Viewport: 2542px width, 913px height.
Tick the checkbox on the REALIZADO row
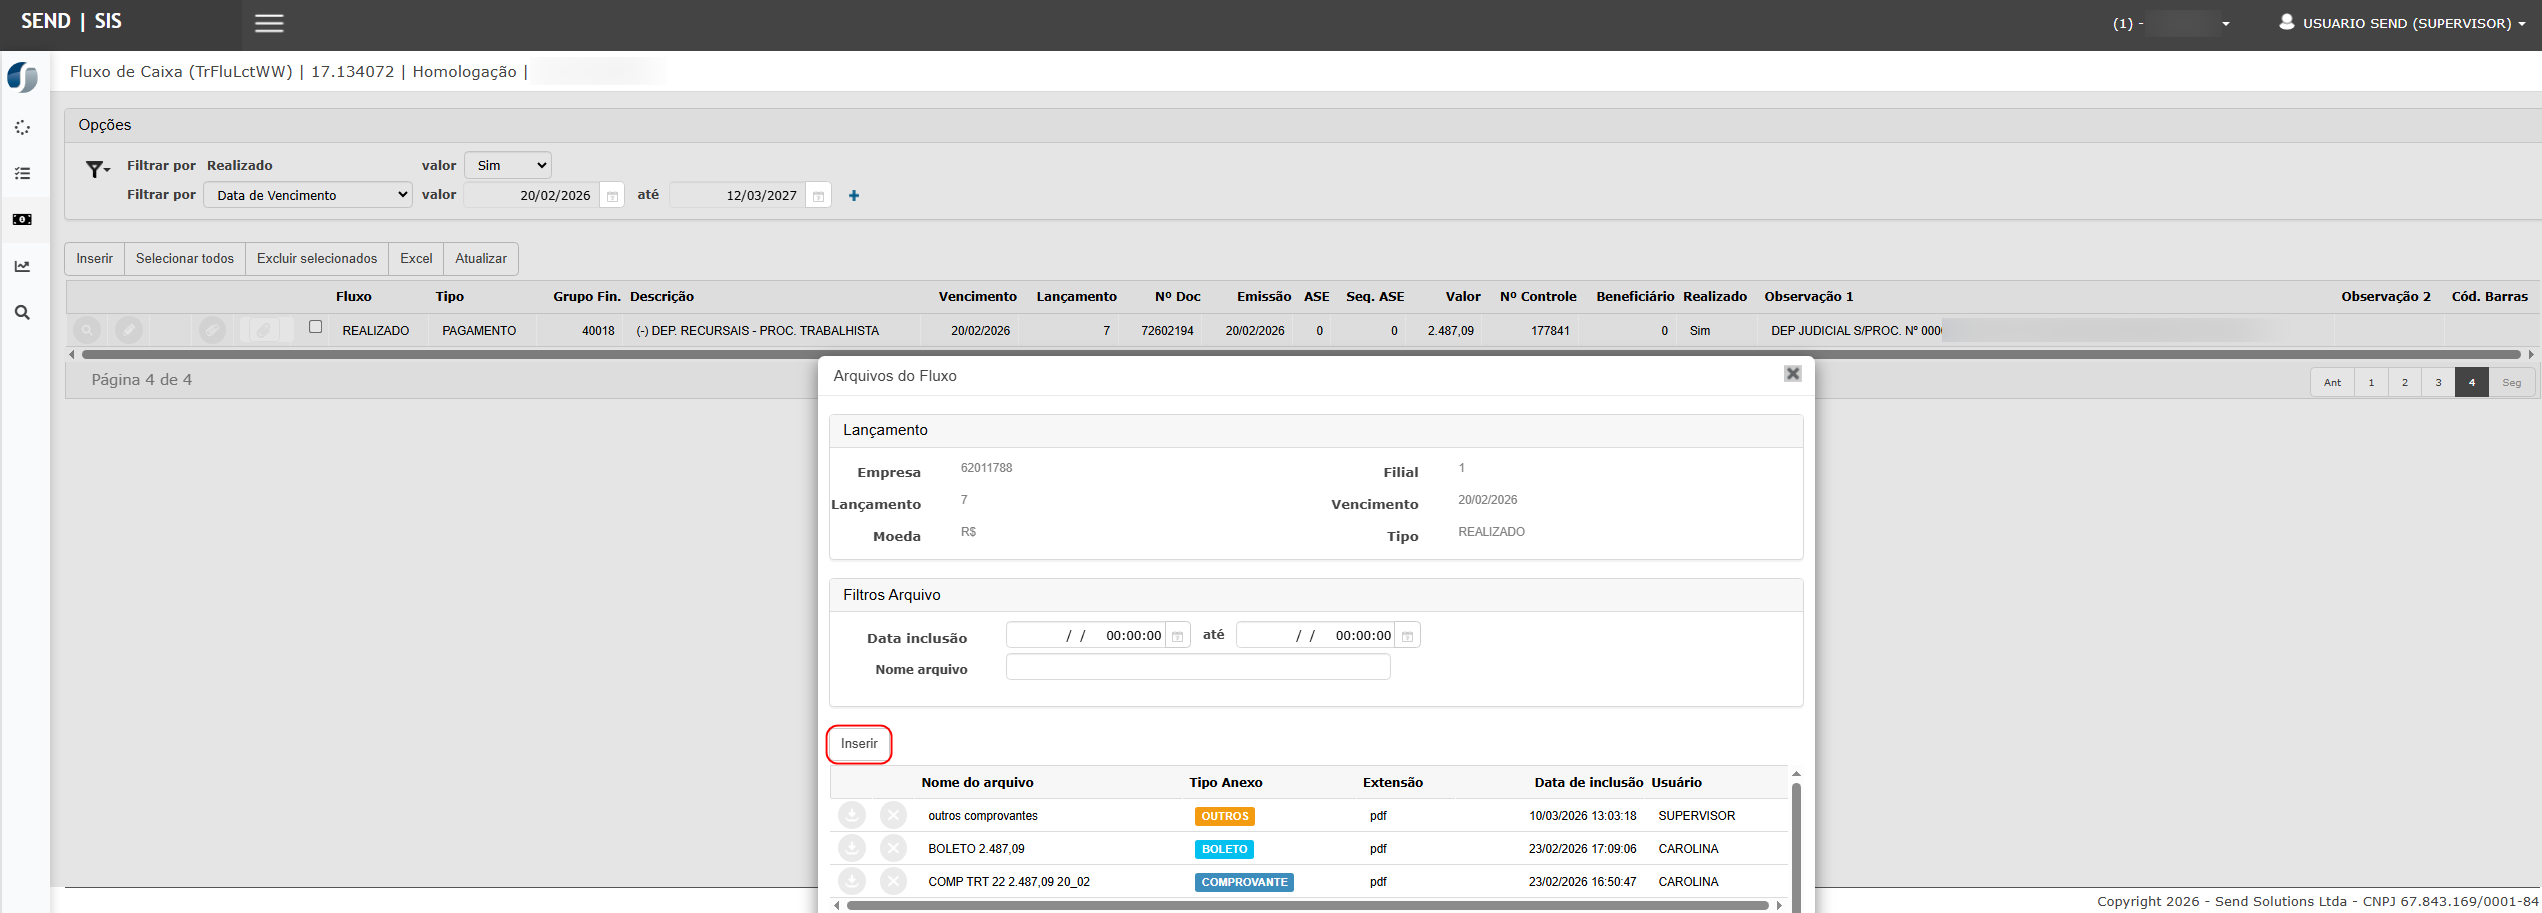(x=316, y=327)
